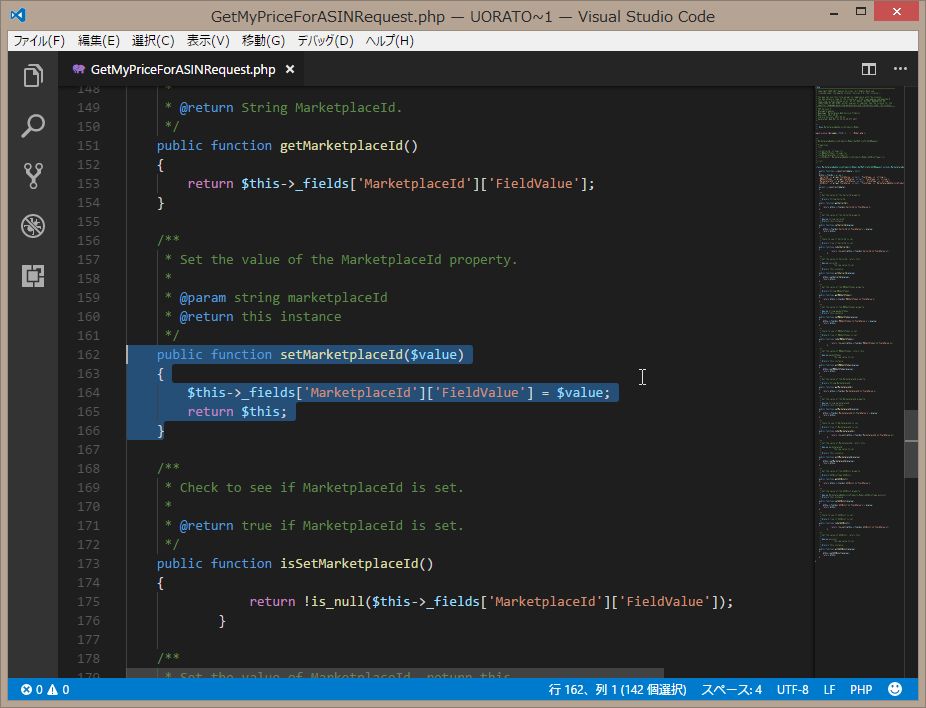
Task: Open the Extensions view in activity bar
Action: [x=33, y=276]
